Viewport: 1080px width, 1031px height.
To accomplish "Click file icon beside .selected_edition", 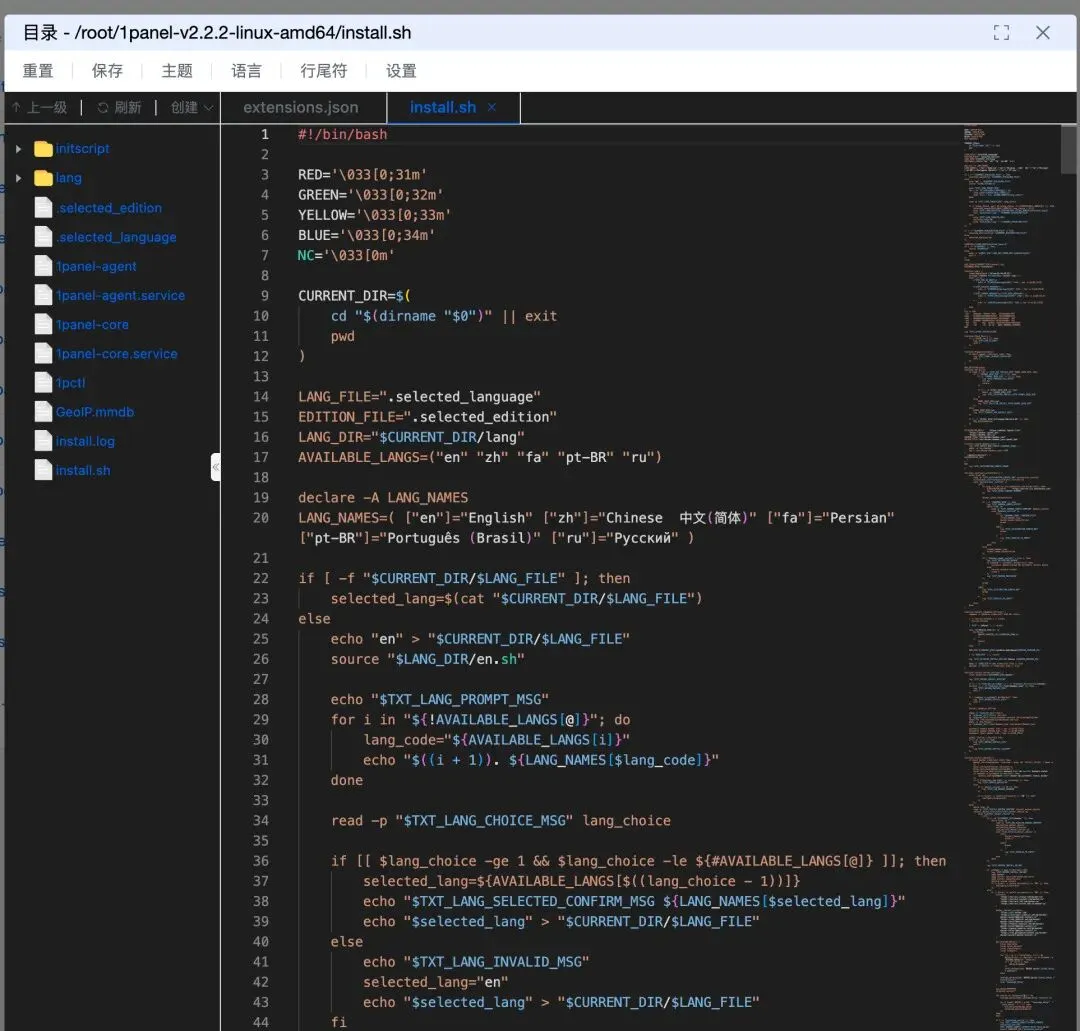I will pyautogui.click(x=43, y=207).
